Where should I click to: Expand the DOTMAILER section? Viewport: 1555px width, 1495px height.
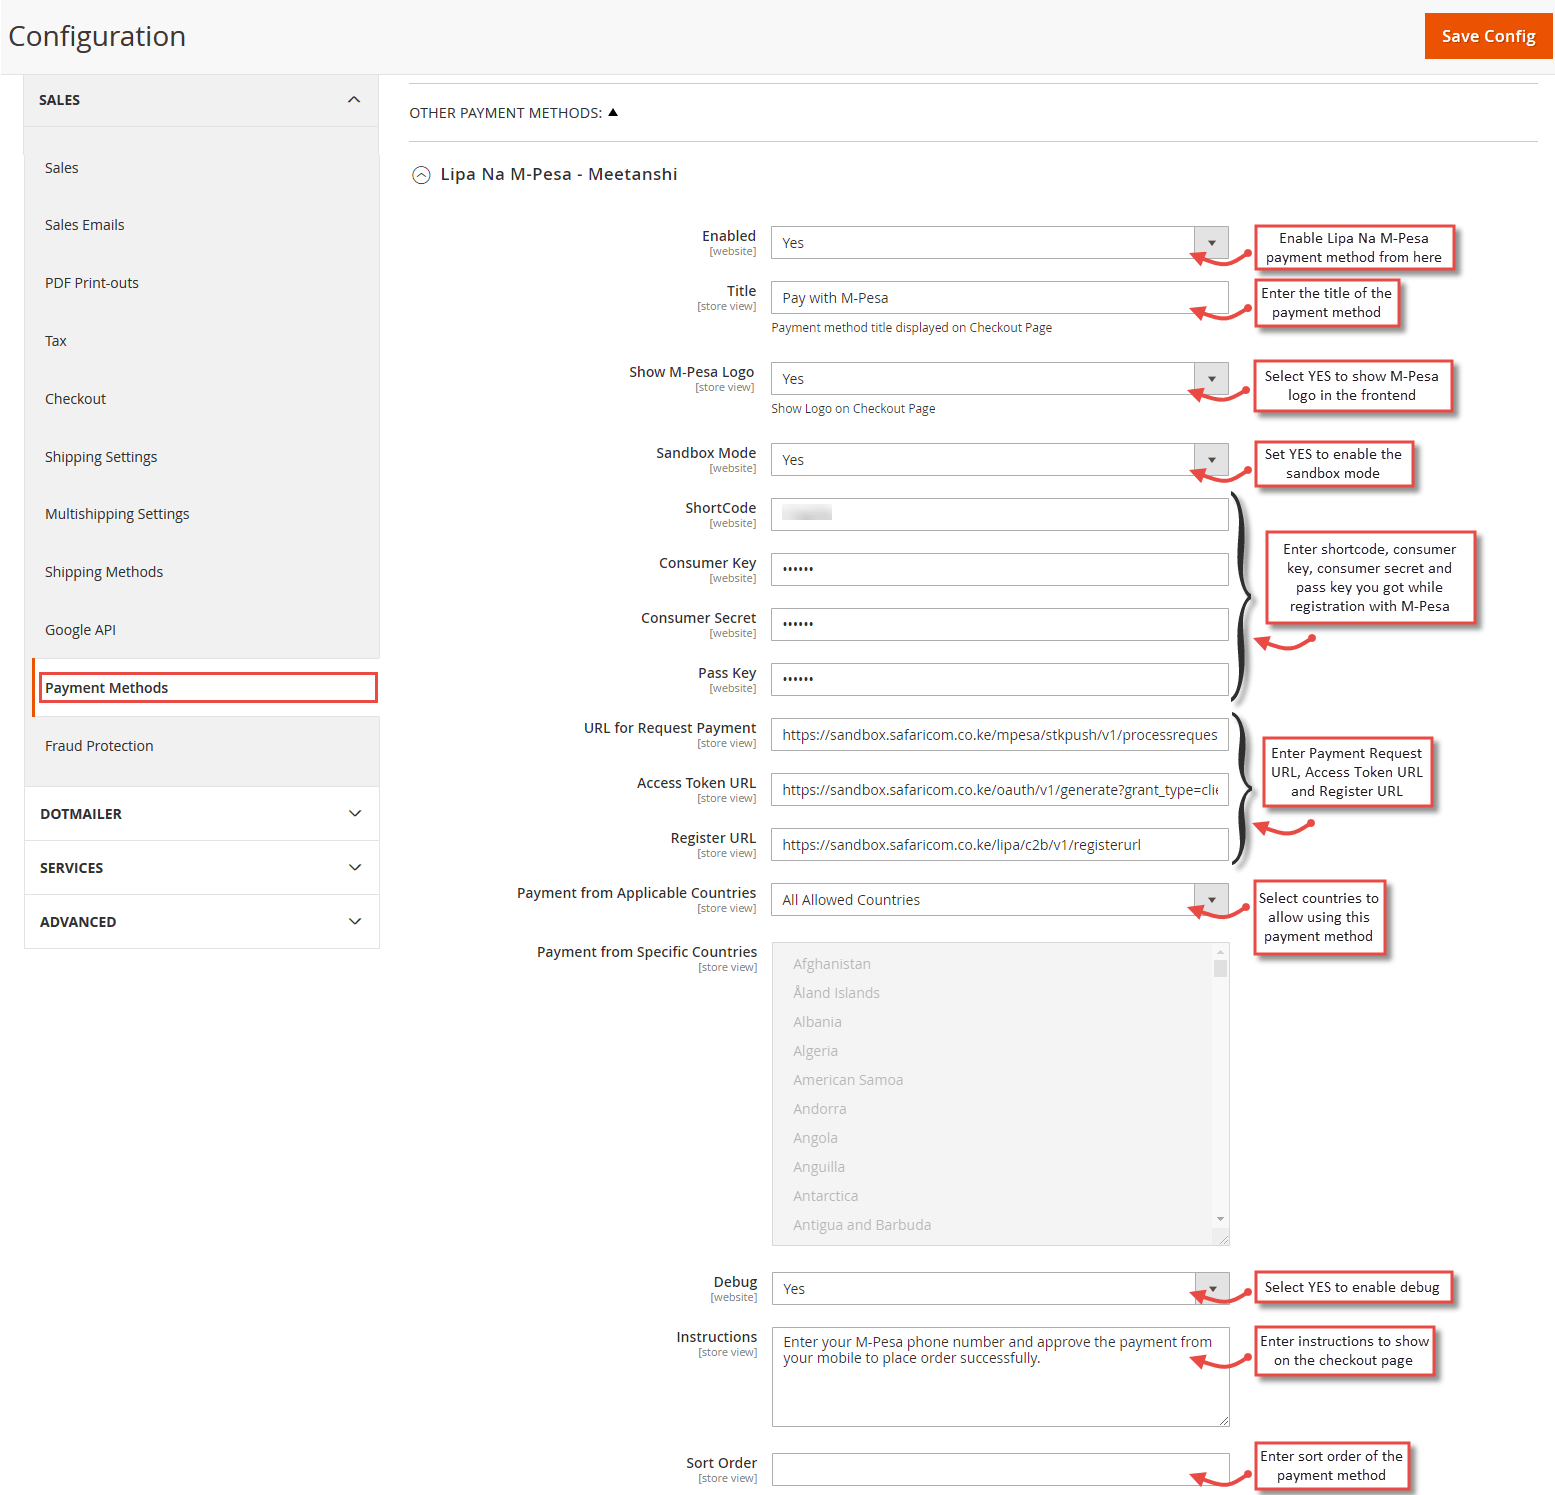[x=201, y=814]
